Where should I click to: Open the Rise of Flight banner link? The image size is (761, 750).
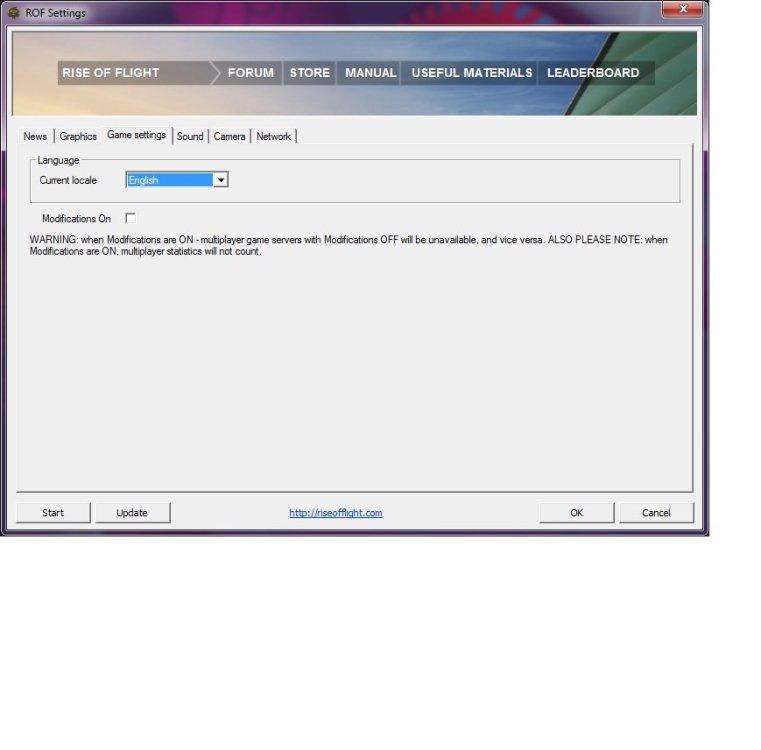click(x=111, y=73)
